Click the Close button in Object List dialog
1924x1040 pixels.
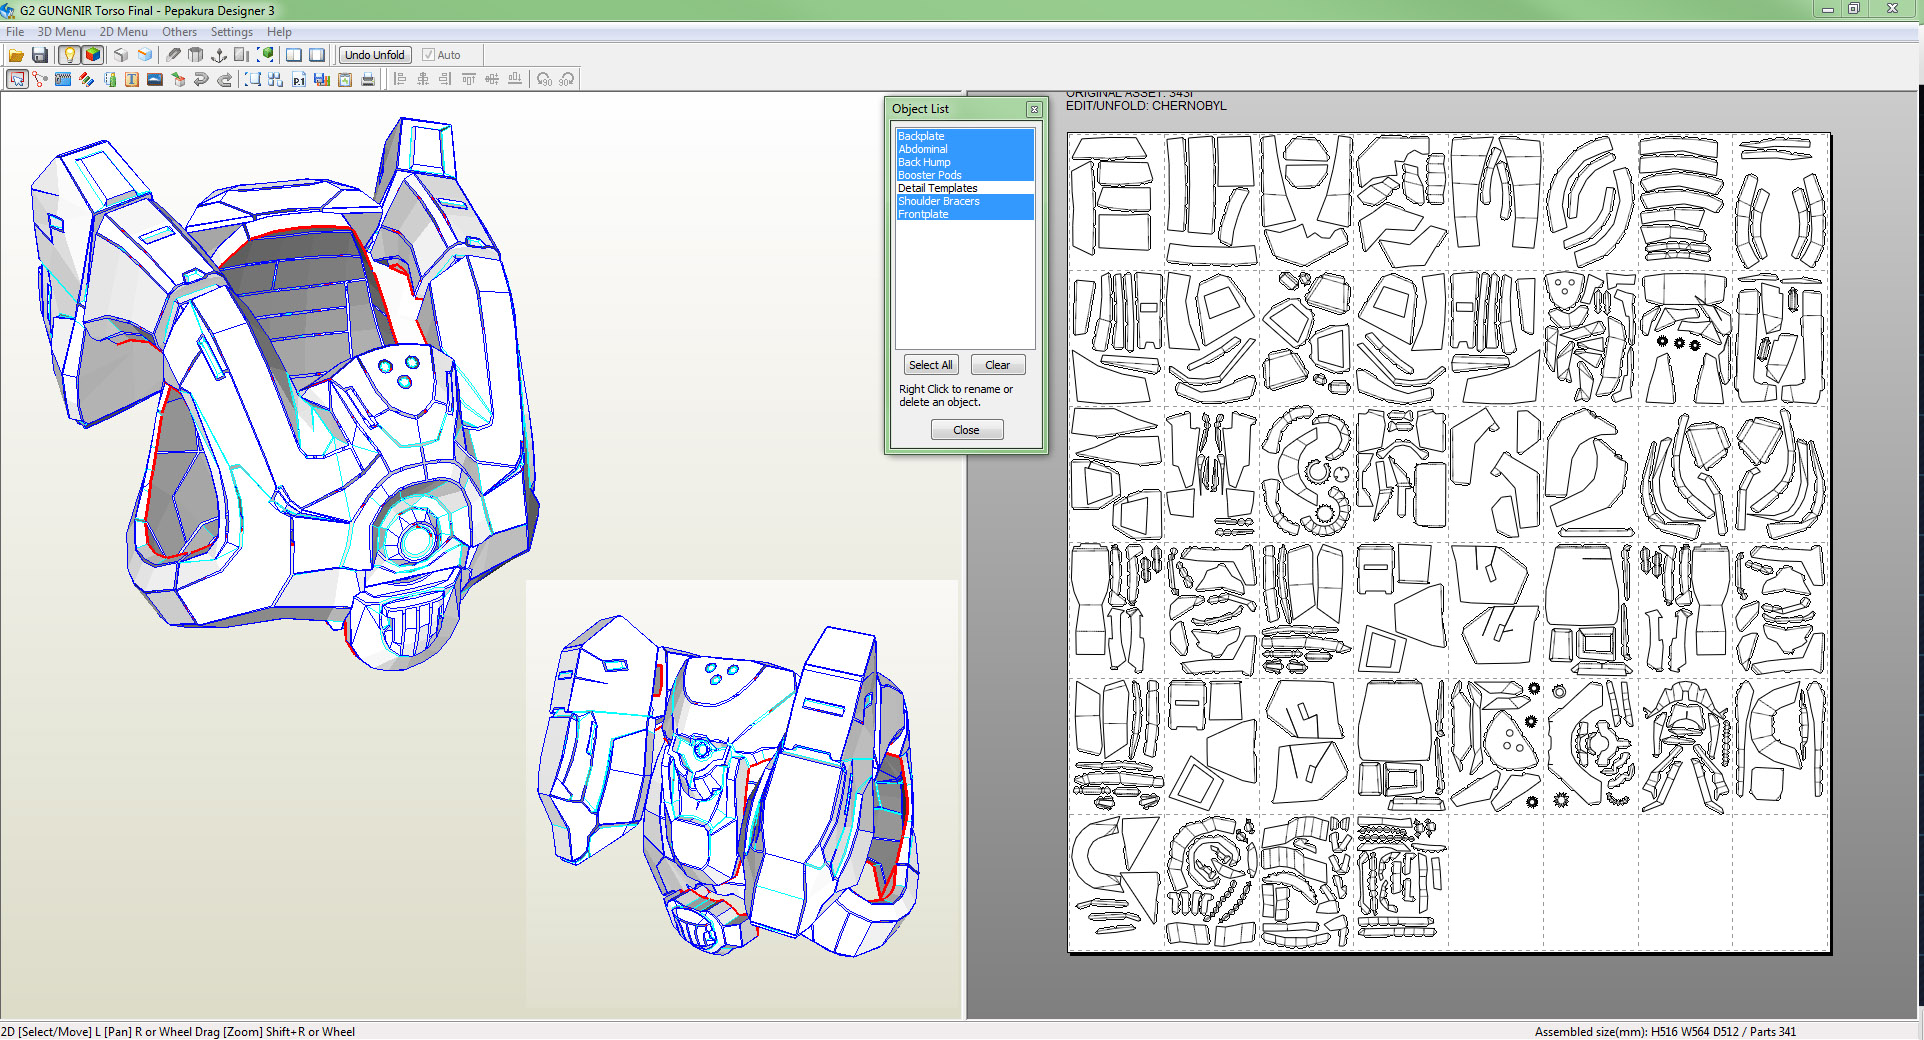967,430
